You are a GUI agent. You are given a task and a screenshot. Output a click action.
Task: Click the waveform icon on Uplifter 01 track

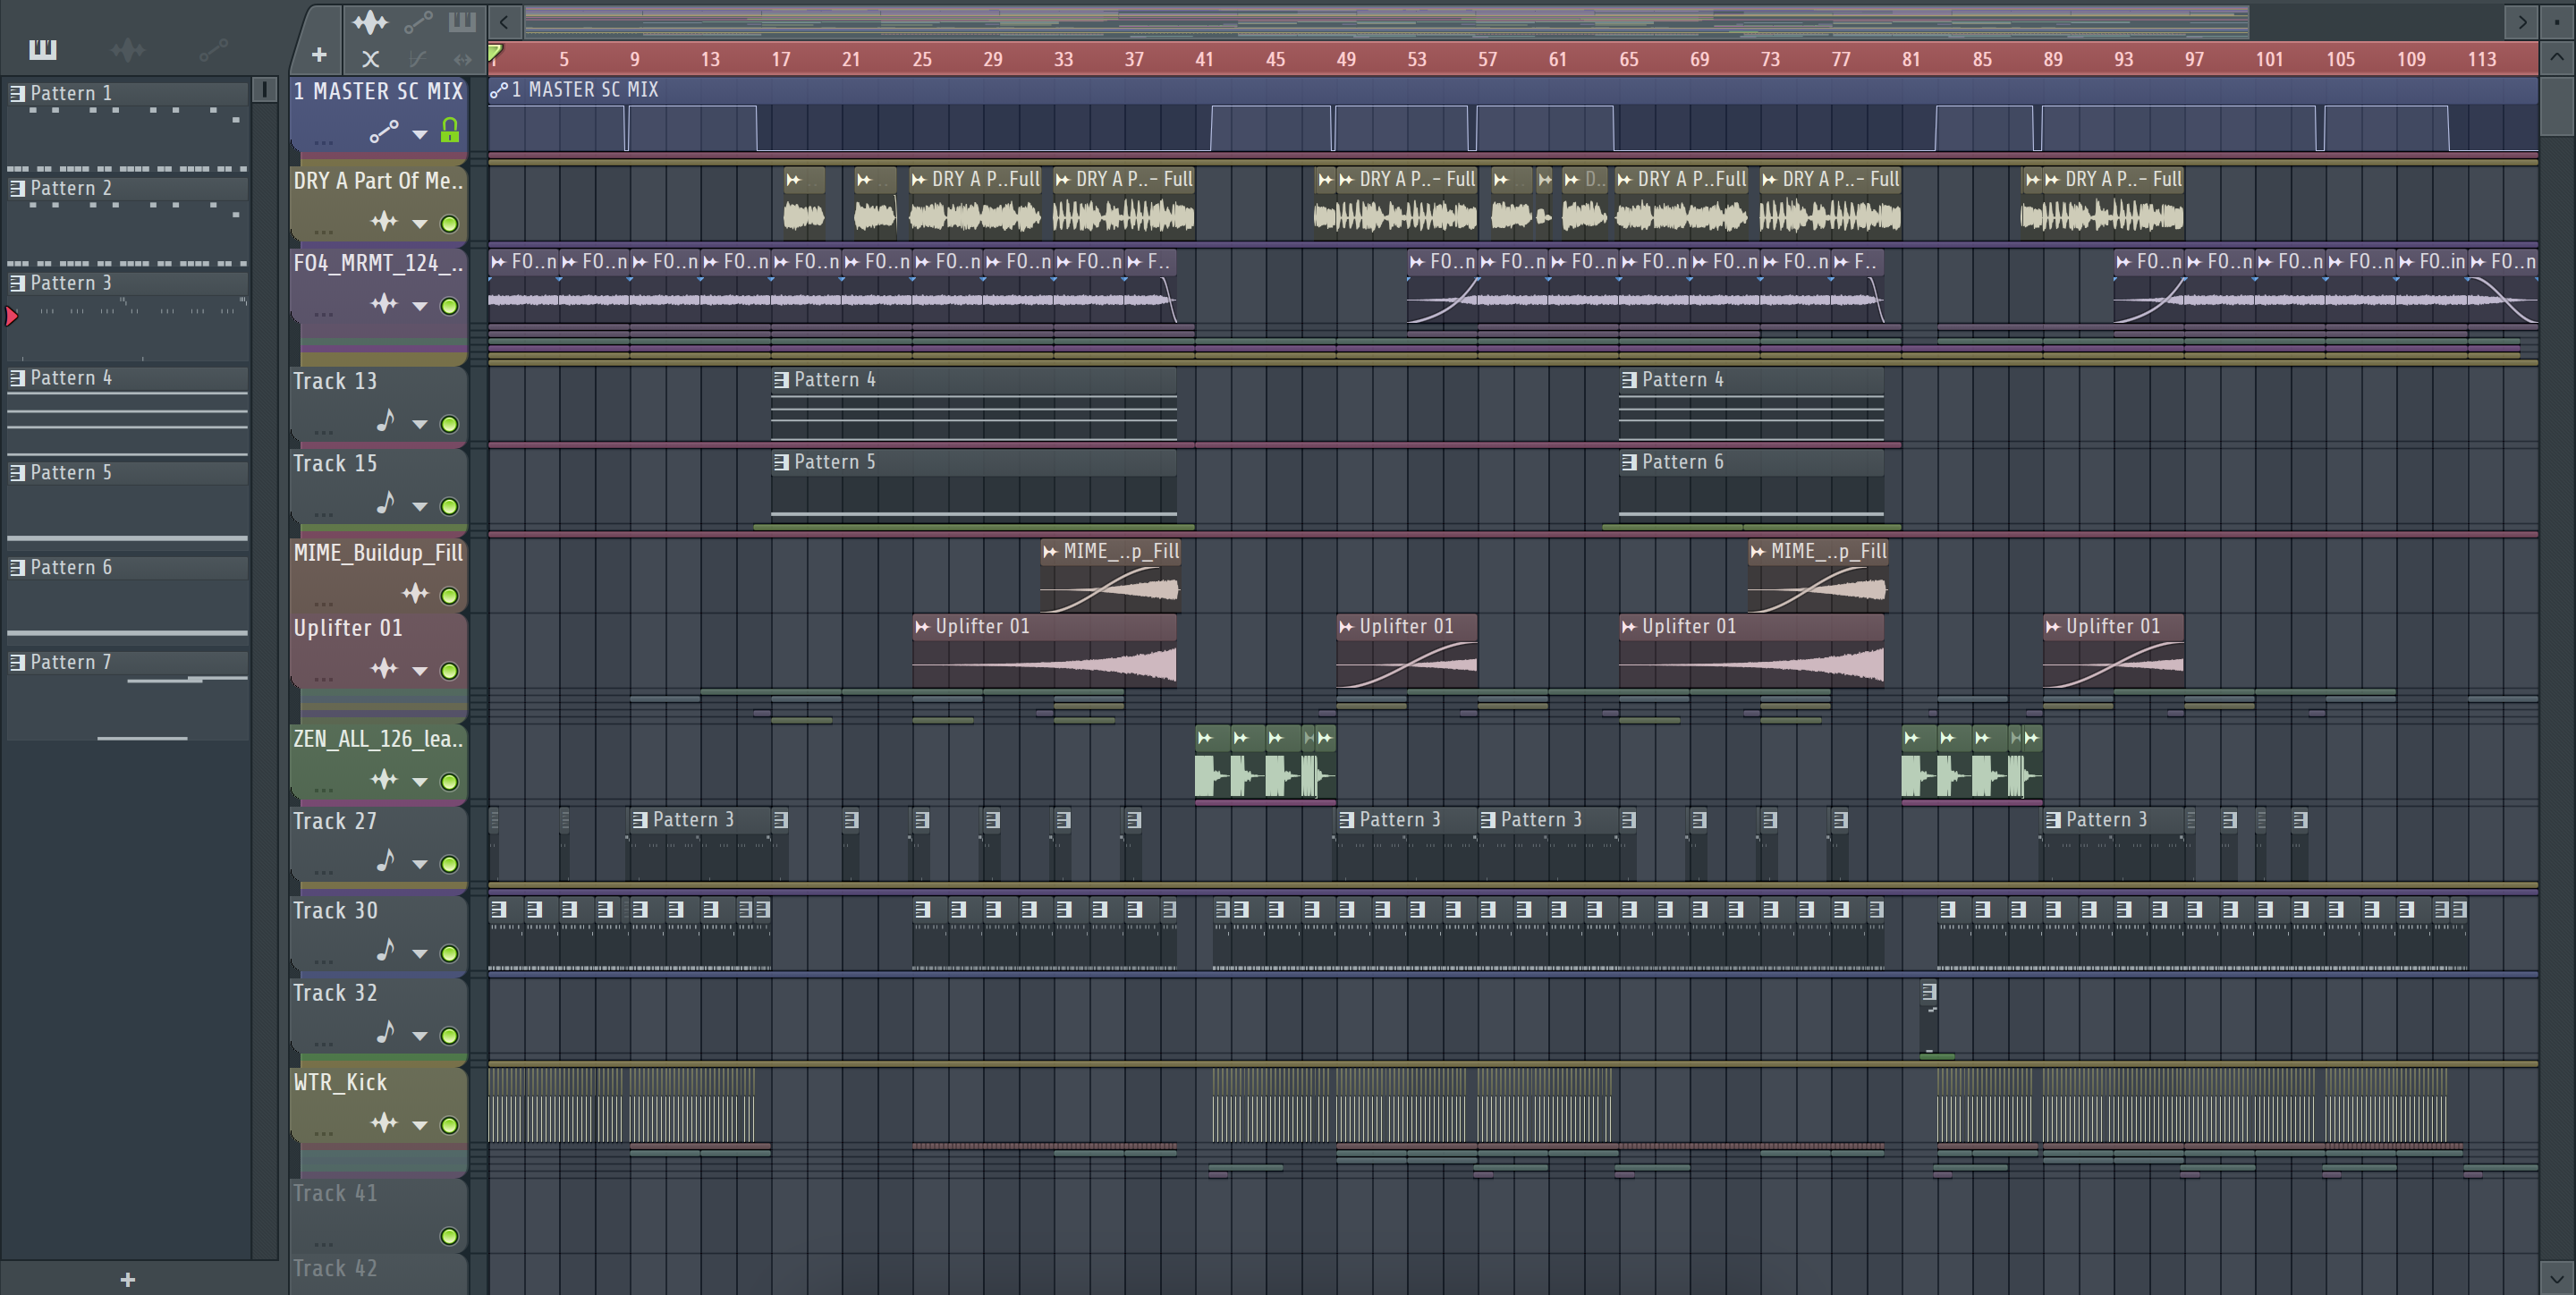[x=384, y=668]
